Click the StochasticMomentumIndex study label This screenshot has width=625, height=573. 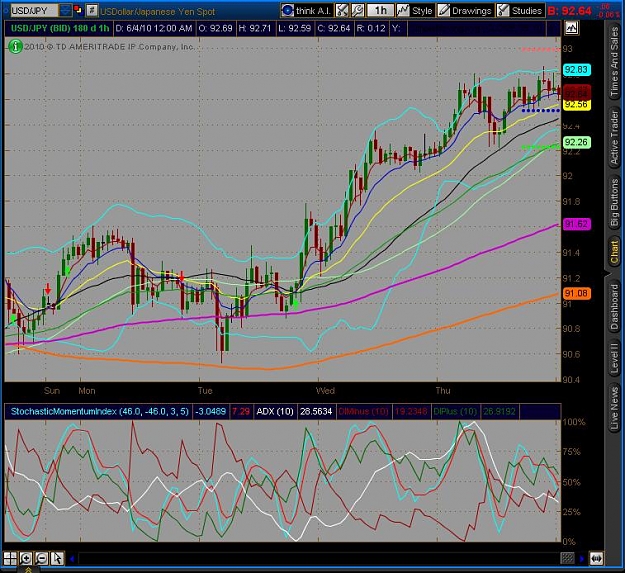coord(99,411)
